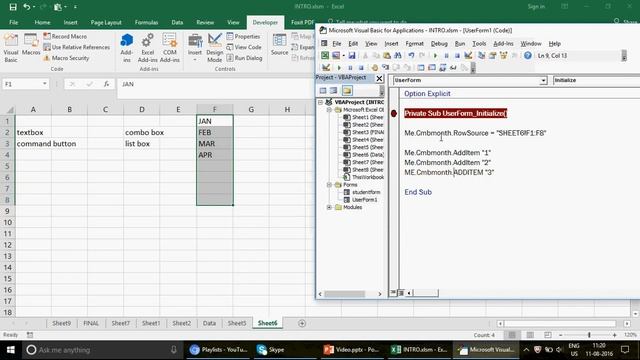Click insert function fx button

pos(106,84)
